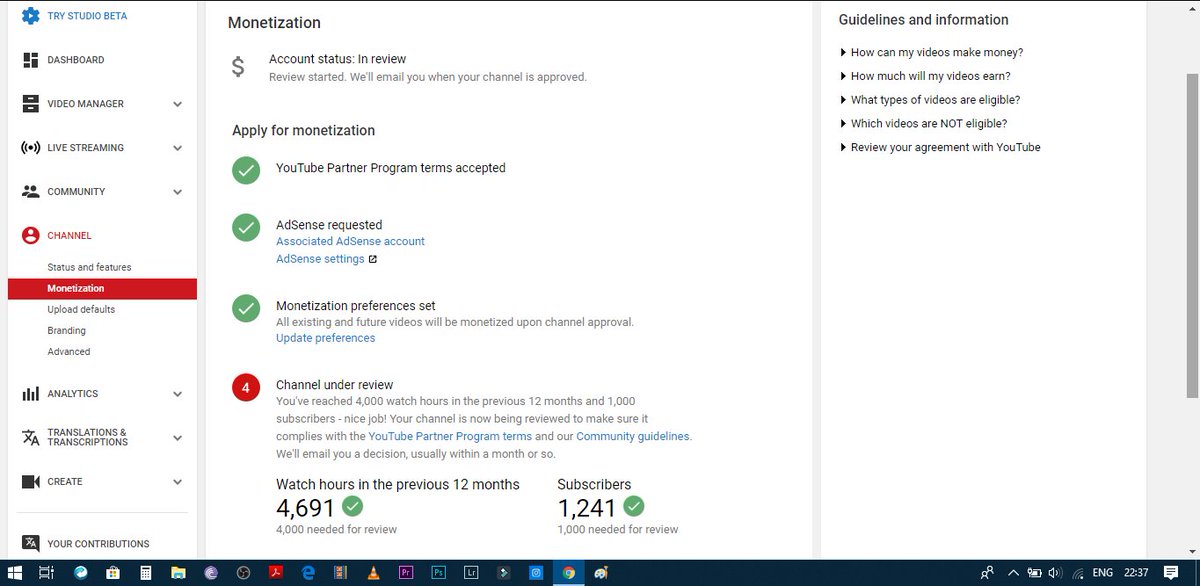Open the Community guidelines link

[632, 437]
